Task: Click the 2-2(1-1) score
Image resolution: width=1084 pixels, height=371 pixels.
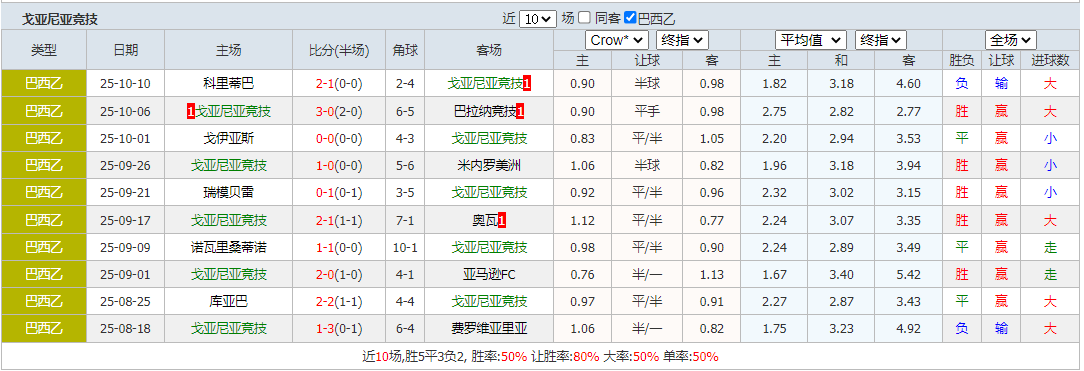Action: pos(339,302)
